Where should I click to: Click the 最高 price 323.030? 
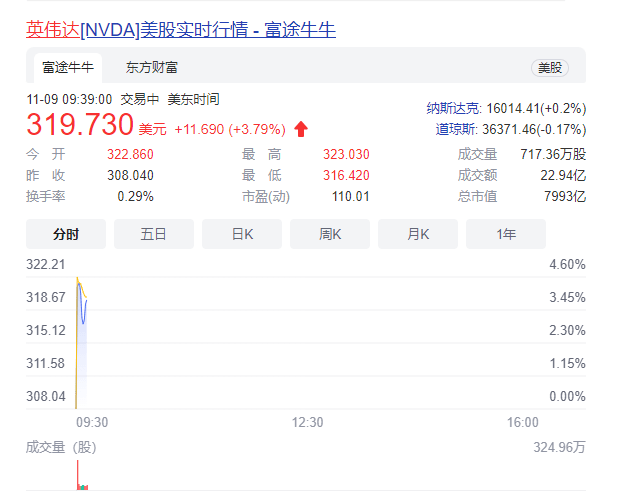pyautogui.click(x=346, y=154)
